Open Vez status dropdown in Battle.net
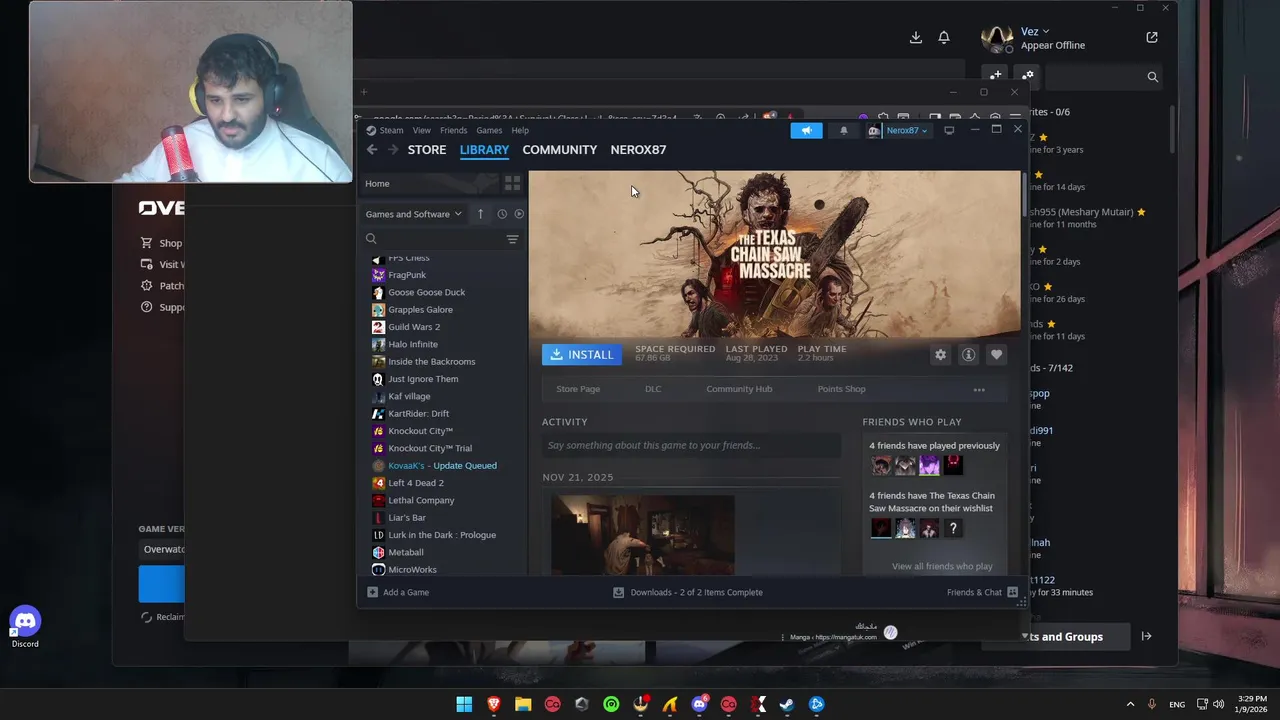Screen dimensions: 1280x720 pos(1034,32)
